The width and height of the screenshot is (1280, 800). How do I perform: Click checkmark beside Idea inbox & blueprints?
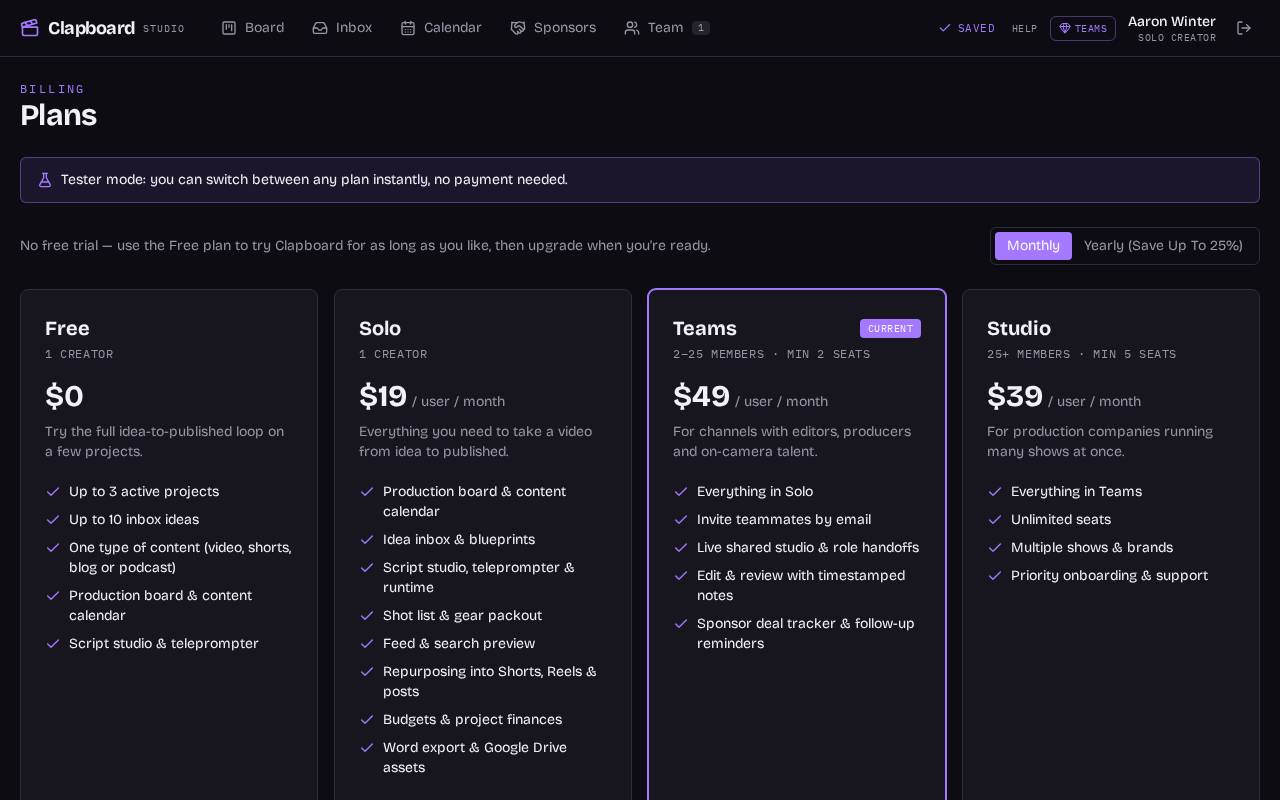point(367,540)
